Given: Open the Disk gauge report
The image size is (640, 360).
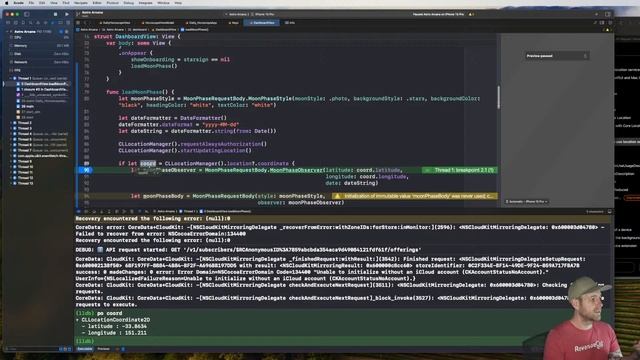Looking at the screenshot, I should click(x=39, y=54).
